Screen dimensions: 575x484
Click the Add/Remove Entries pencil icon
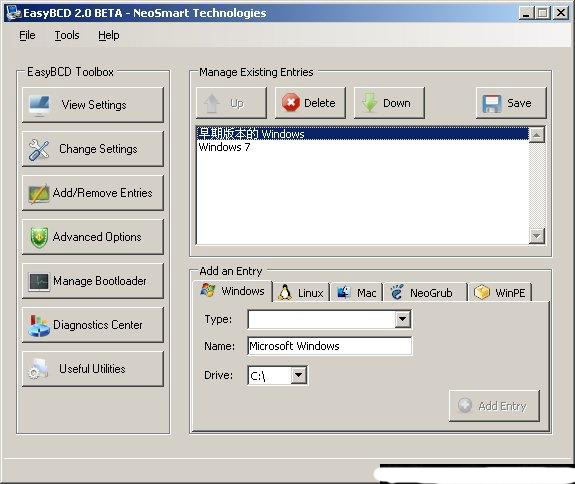tap(39, 193)
